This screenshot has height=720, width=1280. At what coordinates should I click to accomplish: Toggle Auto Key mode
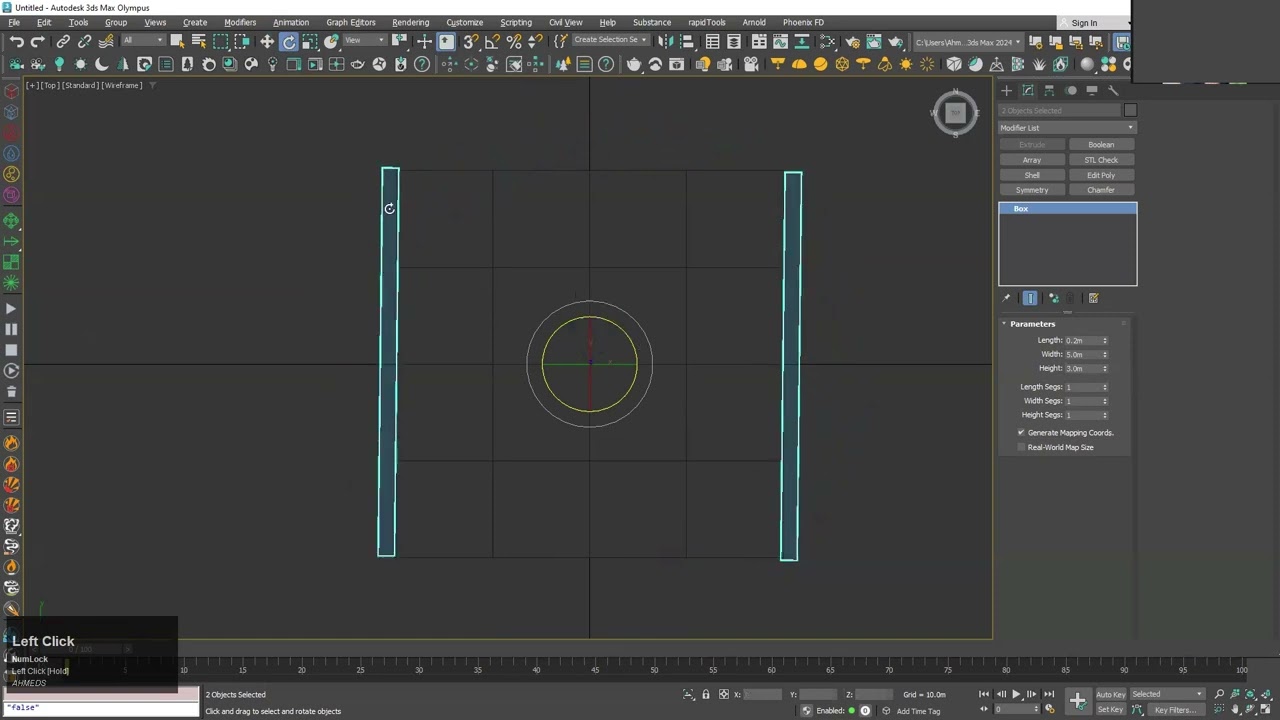1110,694
